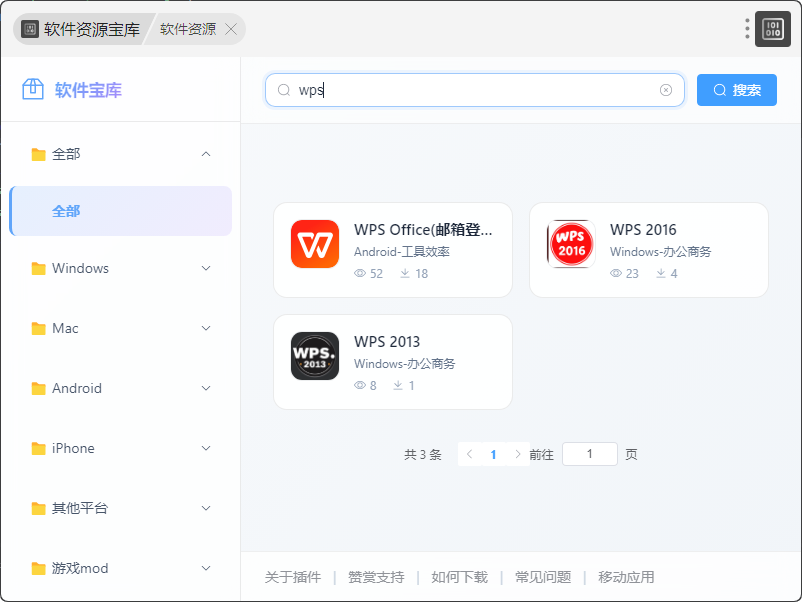Click the 软件资源宝库 plugin icon in the tab
This screenshot has height=602, width=802.
coord(30,29)
